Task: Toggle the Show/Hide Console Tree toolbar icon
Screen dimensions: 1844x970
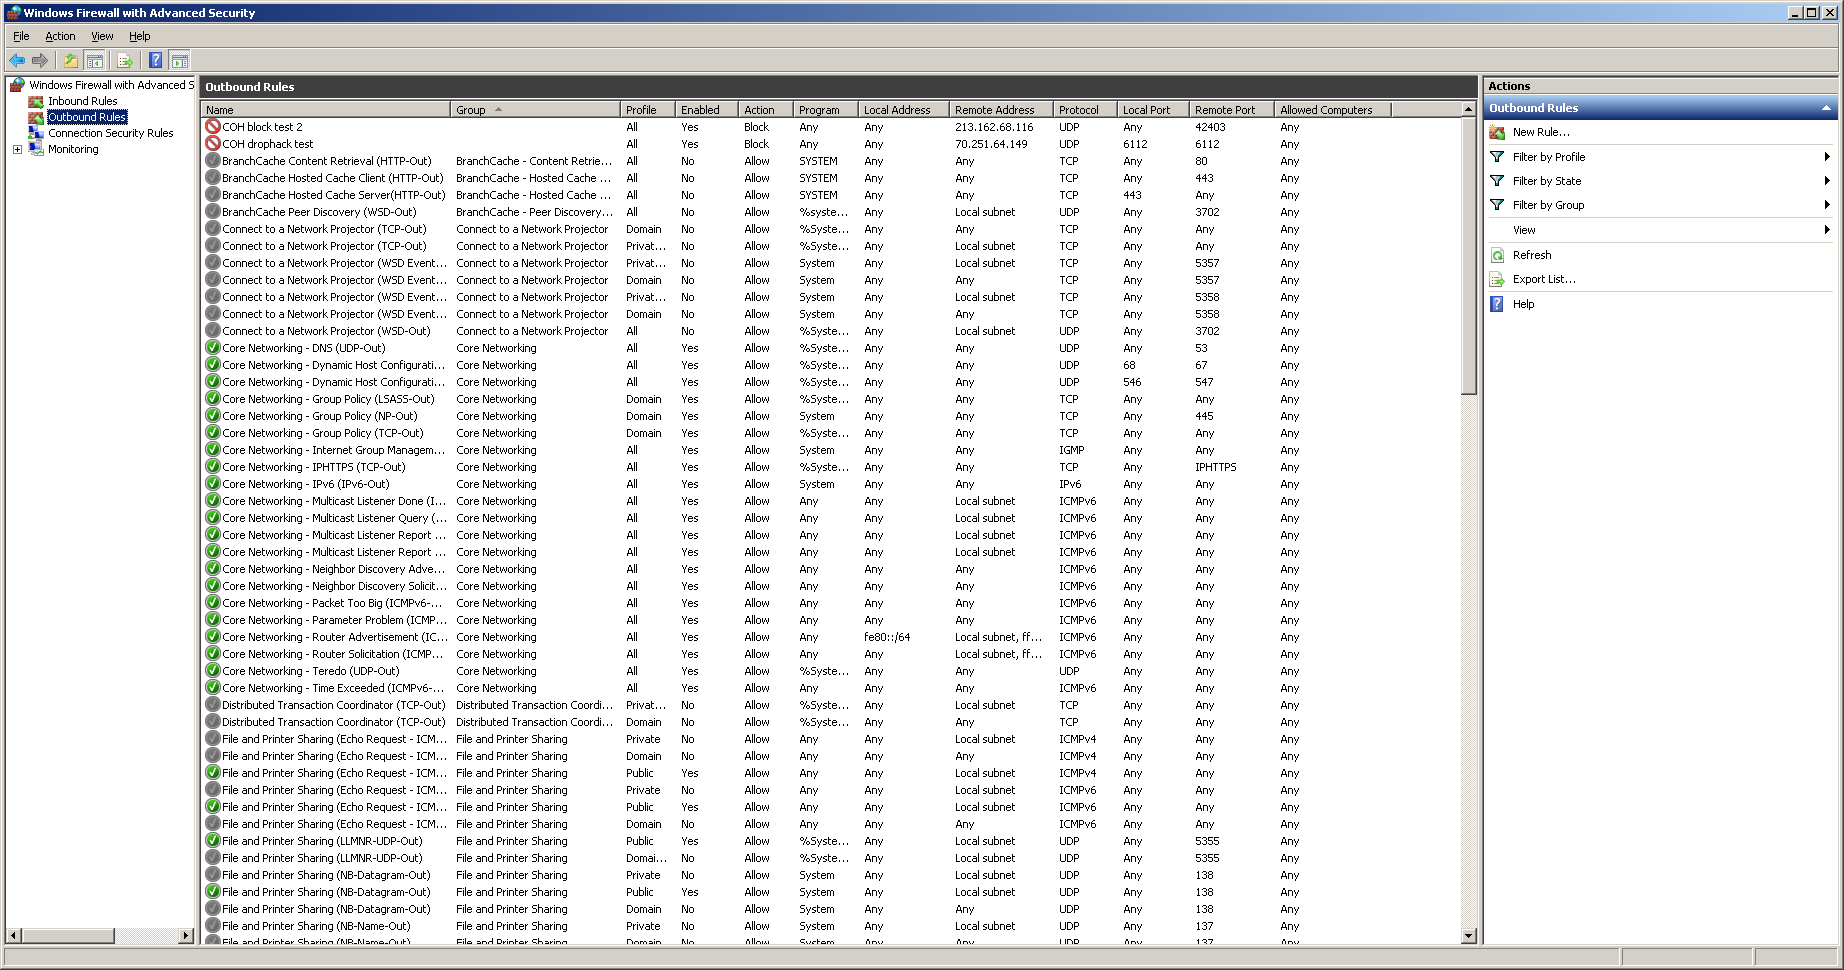Action: [x=95, y=61]
